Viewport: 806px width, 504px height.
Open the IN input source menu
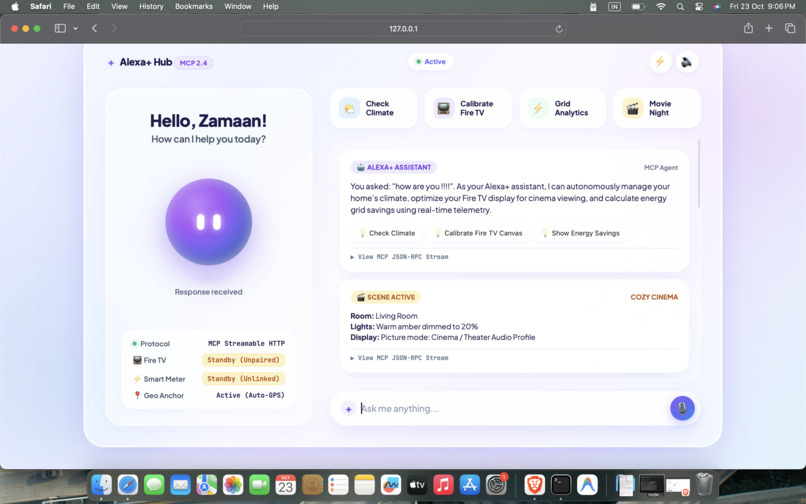615,7
